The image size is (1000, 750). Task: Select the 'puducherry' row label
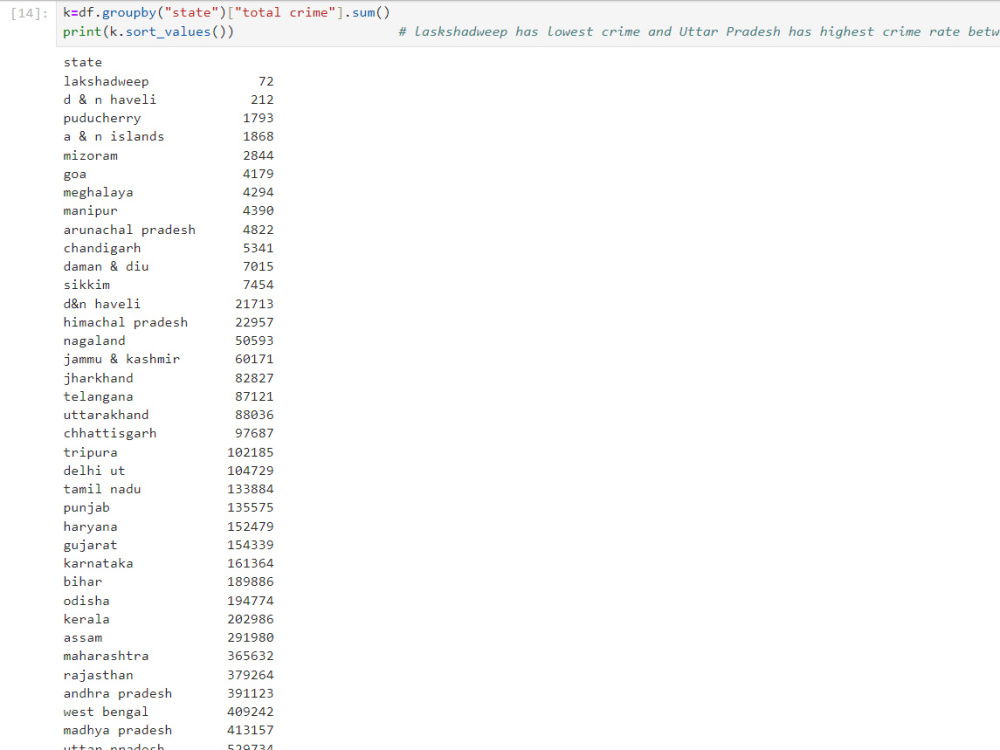[x=102, y=118]
